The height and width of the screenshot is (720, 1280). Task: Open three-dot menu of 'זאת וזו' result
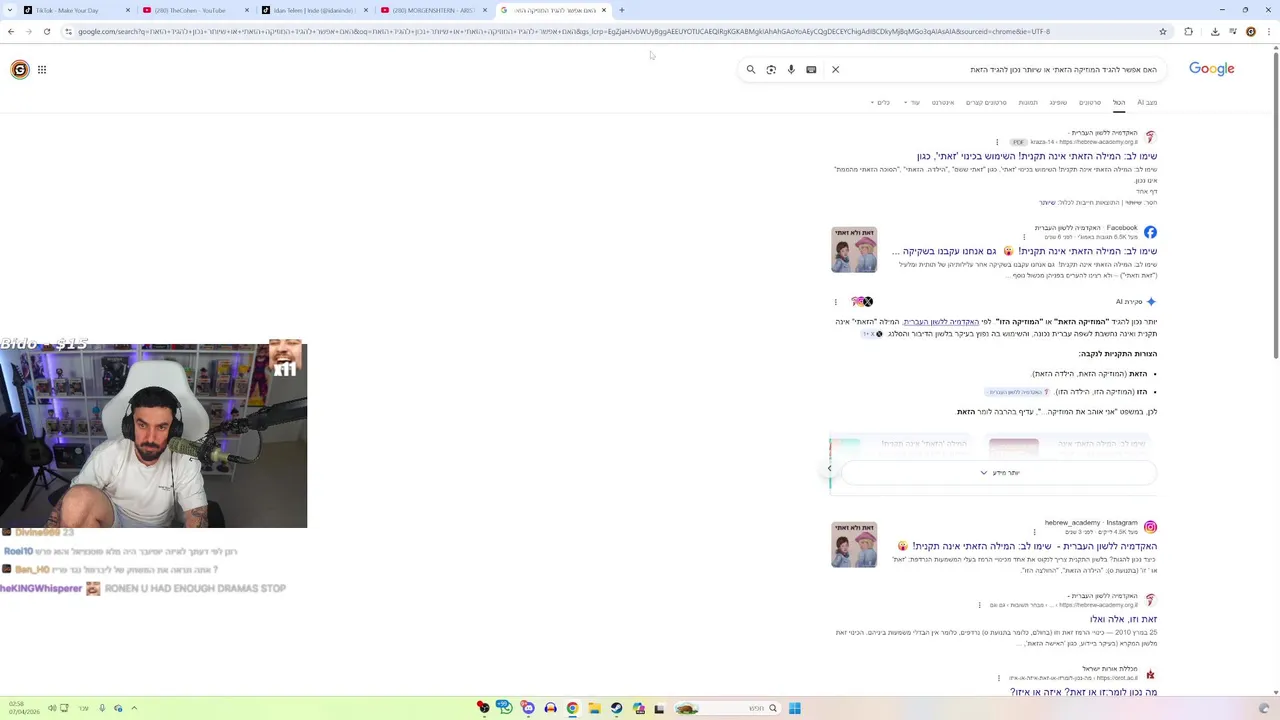tap(980, 605)
